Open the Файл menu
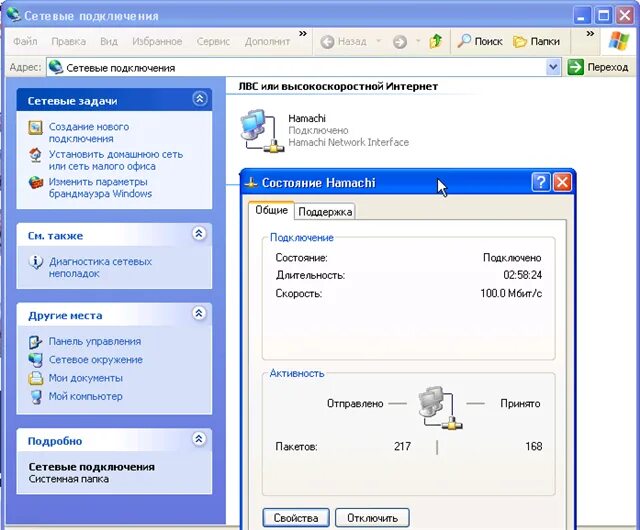The height and width of the screenshot is (530, 640). (x=25, y=41)
